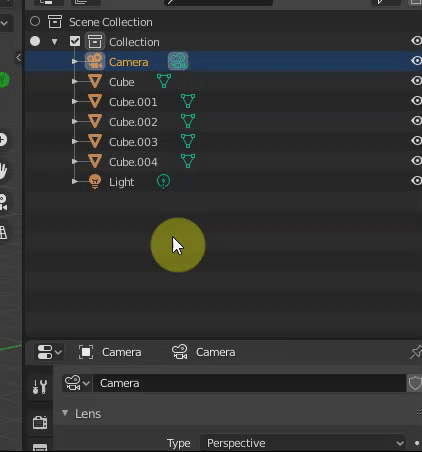Toggle visibility of the Light object

pos(416,181)
